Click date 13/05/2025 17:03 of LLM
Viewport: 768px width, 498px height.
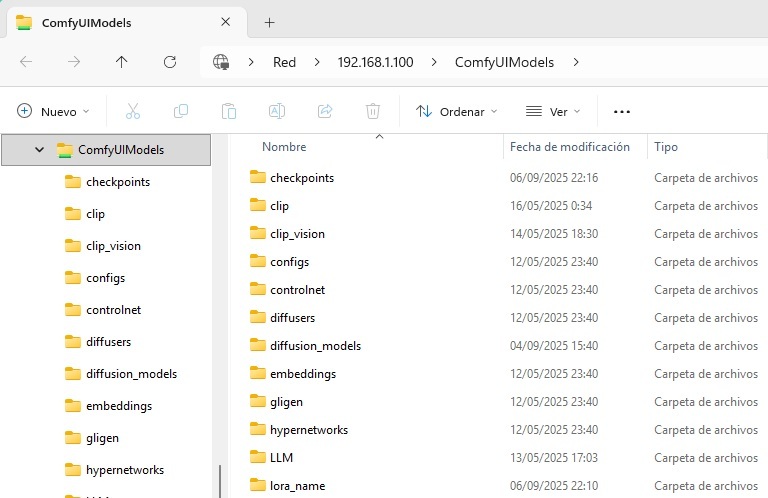pos(553,457)
